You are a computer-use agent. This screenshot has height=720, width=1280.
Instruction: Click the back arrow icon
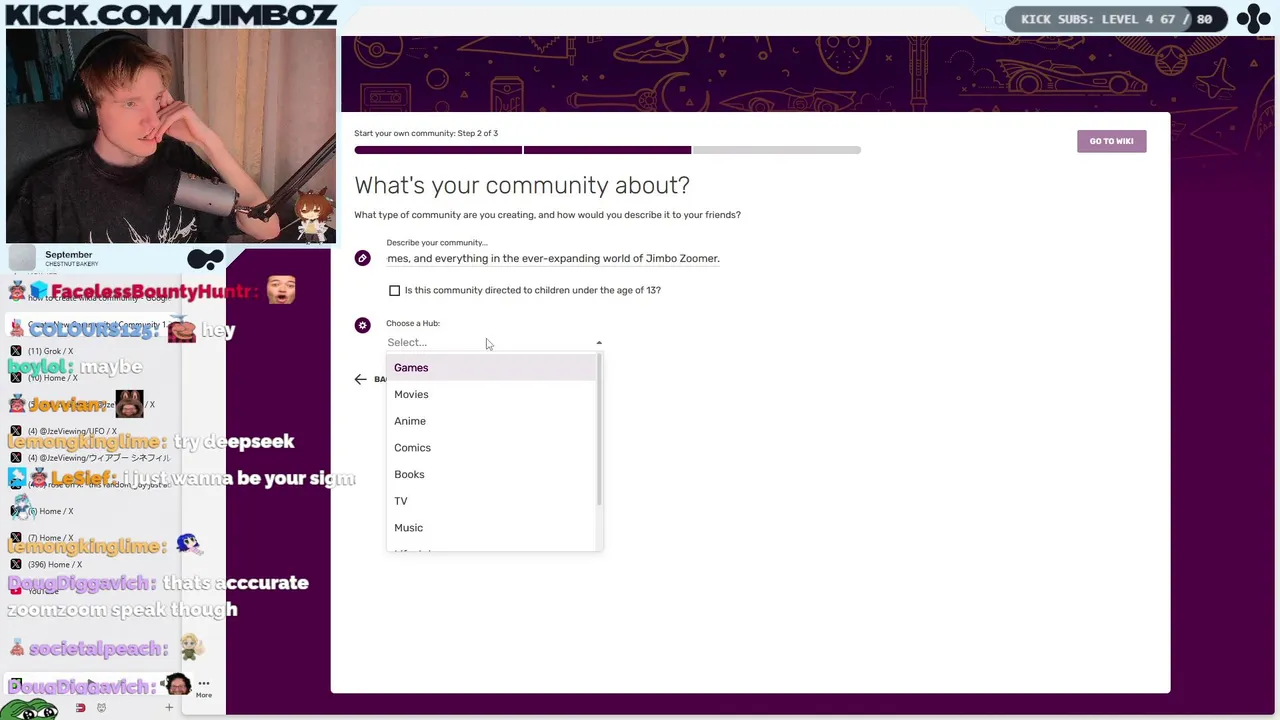pos(360,379)
